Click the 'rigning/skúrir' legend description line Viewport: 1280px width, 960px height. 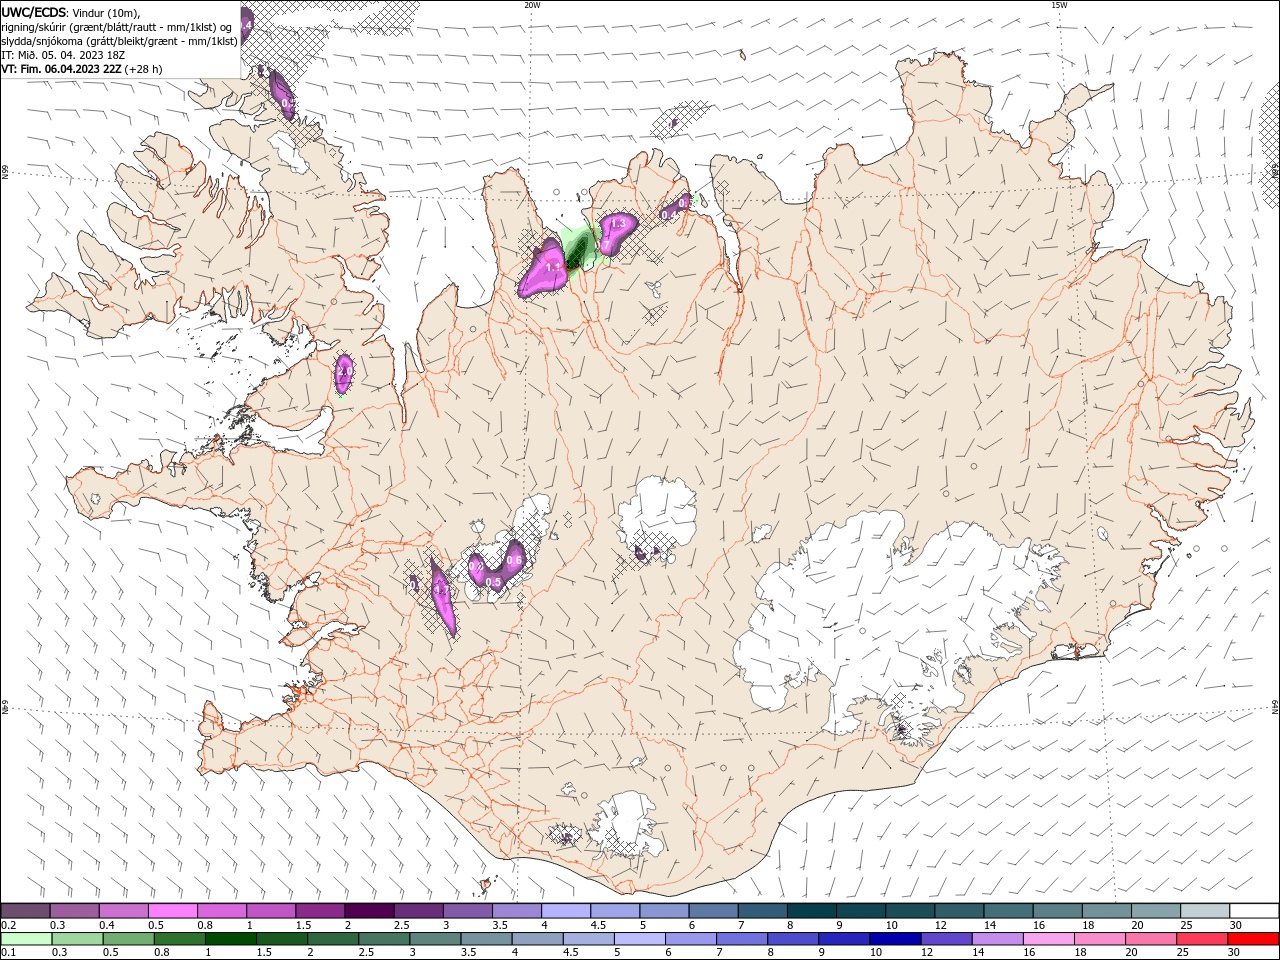(117, 27)
